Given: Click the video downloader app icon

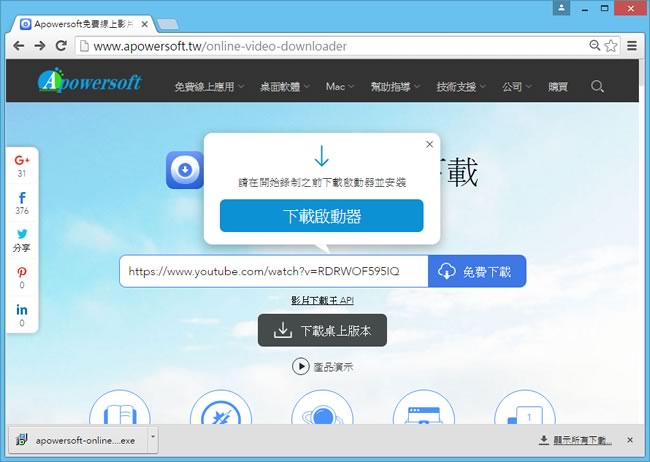Looking at the screenshot, I should (185, 170).
